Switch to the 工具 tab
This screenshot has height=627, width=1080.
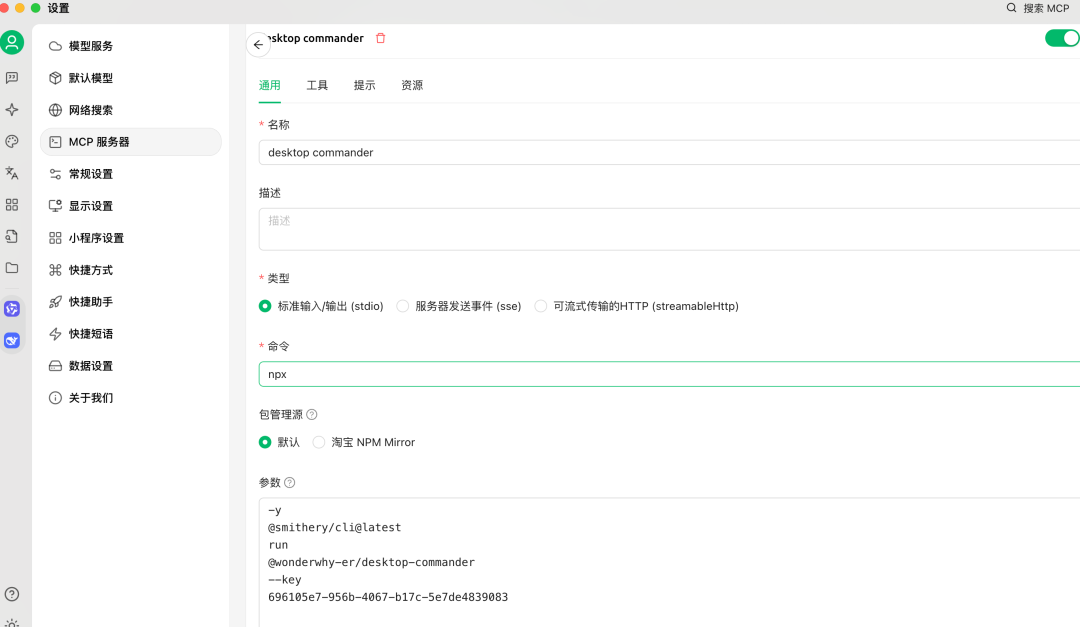click(317, 85)
